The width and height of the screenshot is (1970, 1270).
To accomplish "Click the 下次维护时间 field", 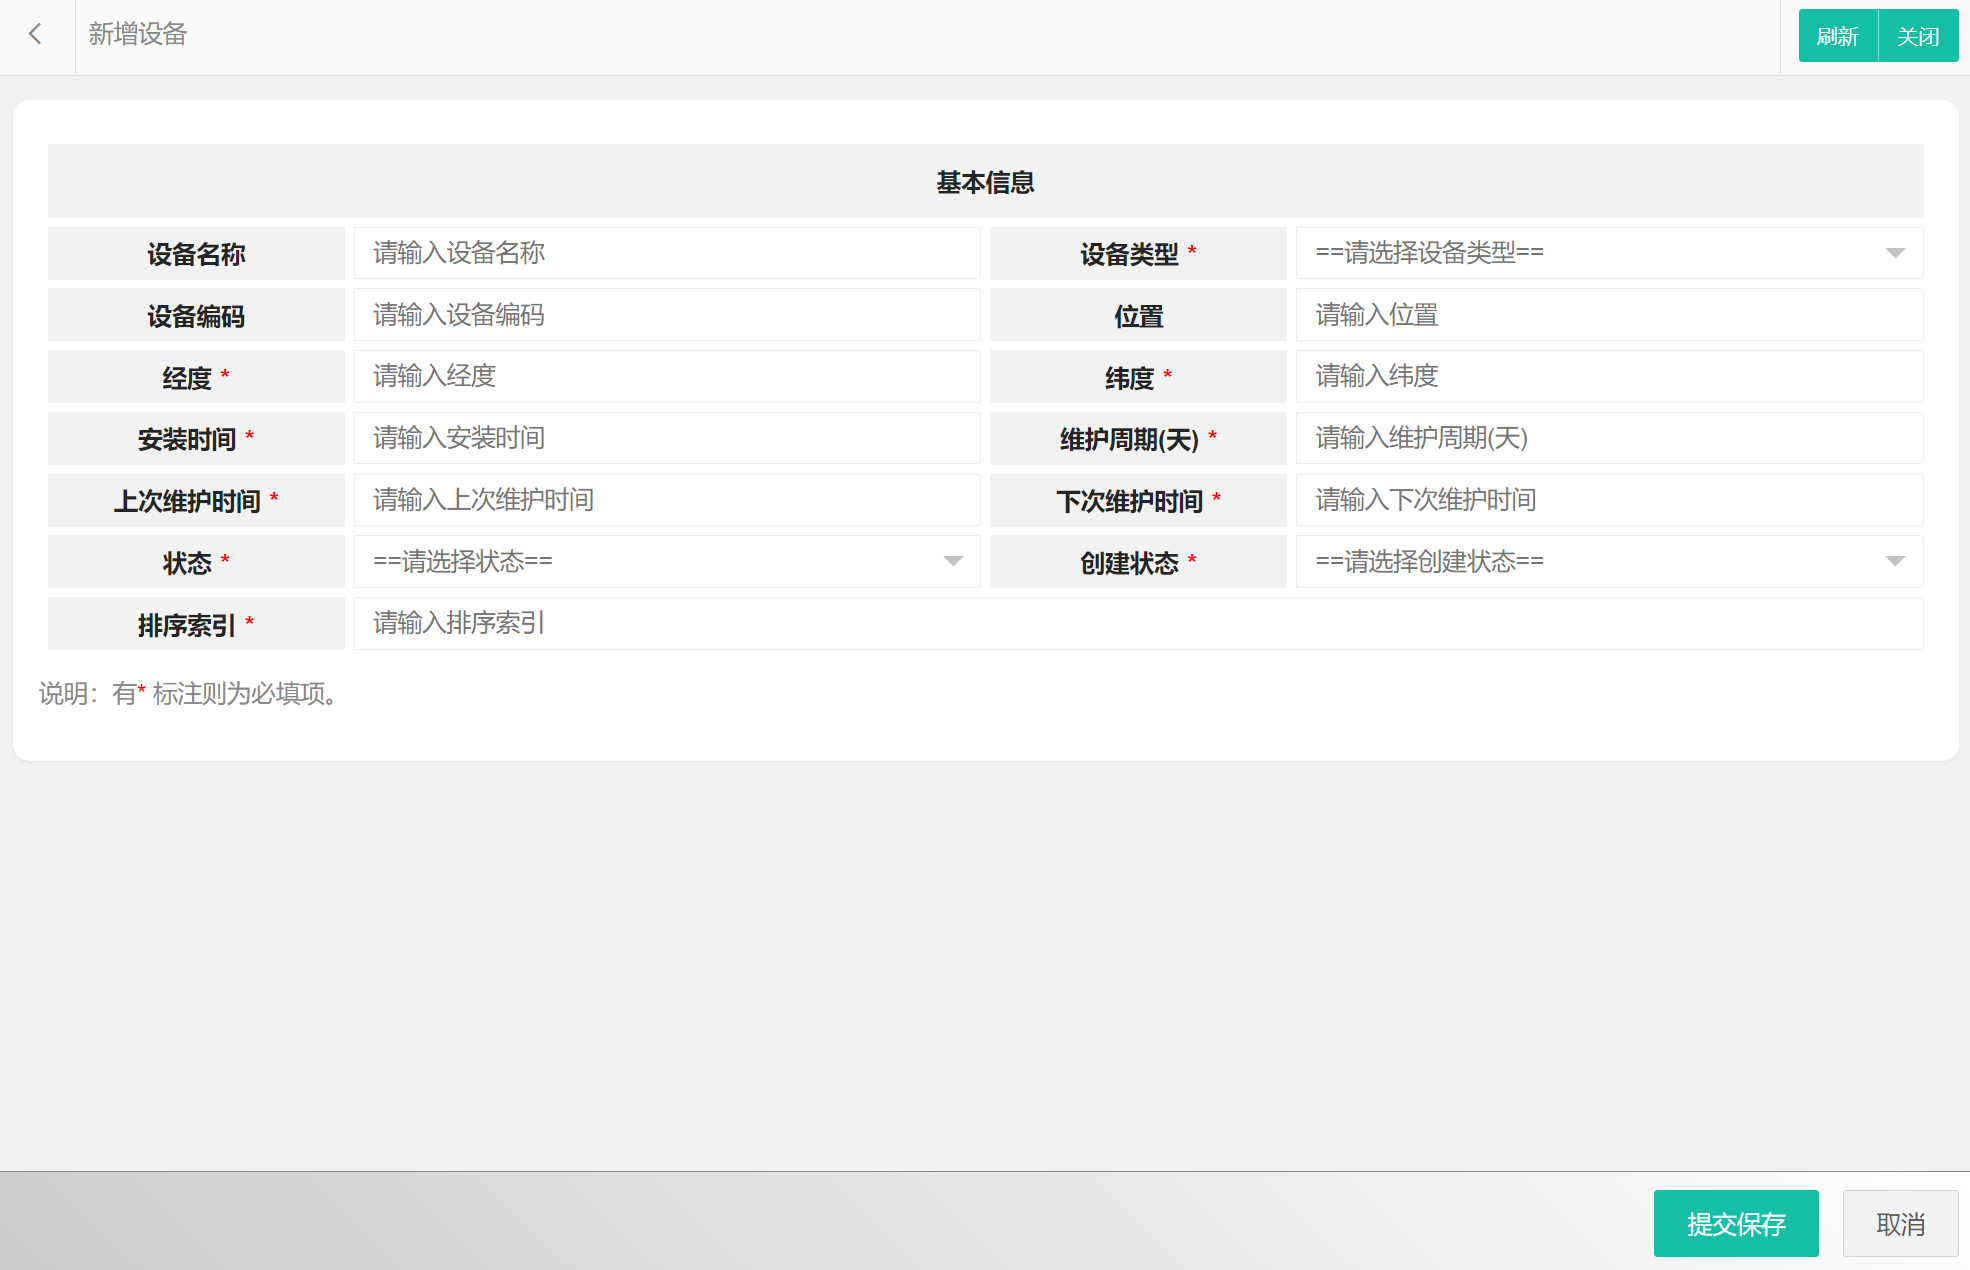I will coord(1608,500).
